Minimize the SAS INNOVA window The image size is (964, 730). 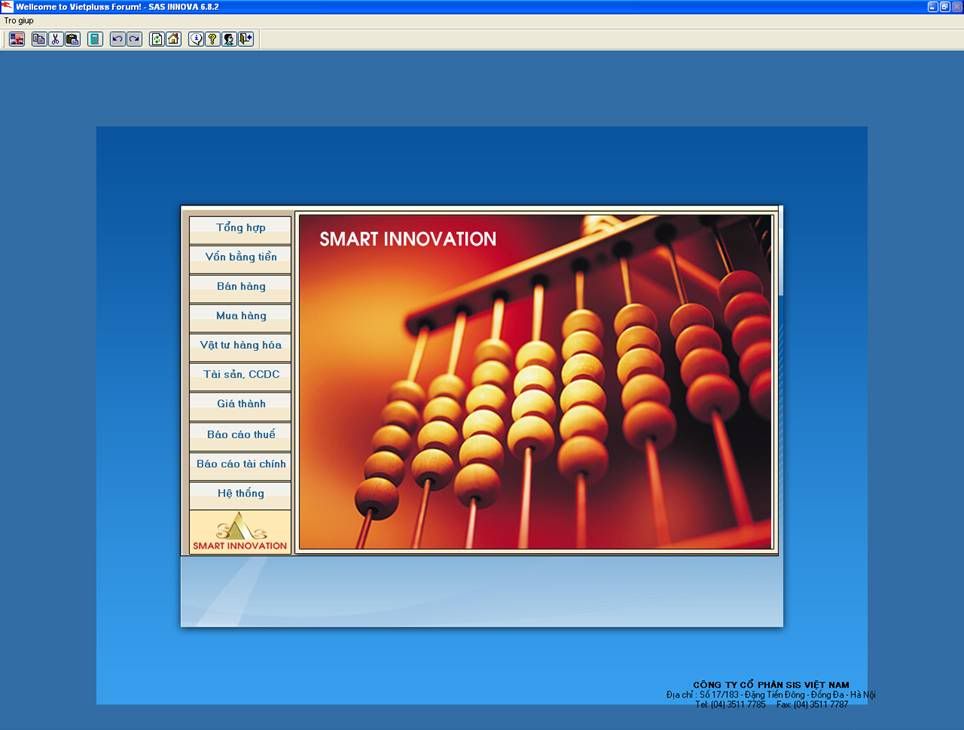tap(932, 7)
